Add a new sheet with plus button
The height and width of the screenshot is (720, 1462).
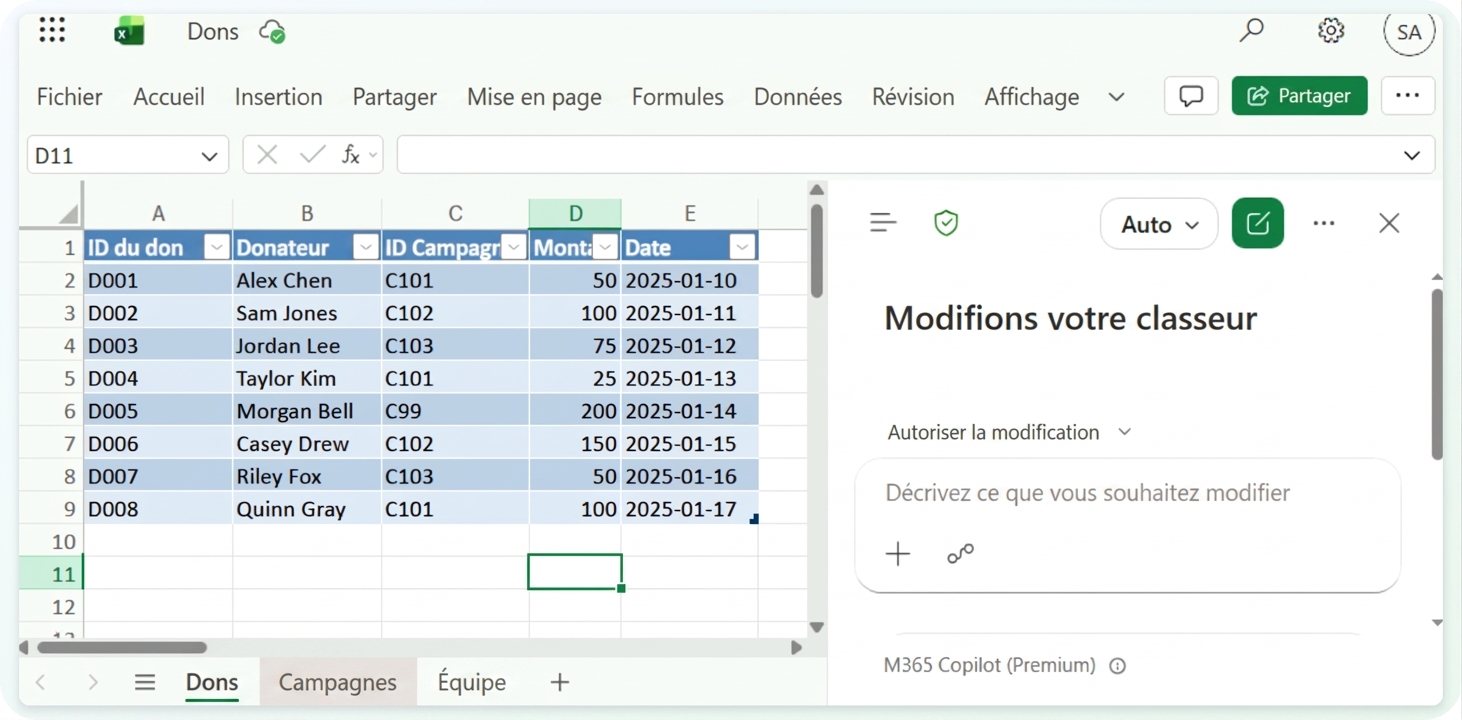560,682
